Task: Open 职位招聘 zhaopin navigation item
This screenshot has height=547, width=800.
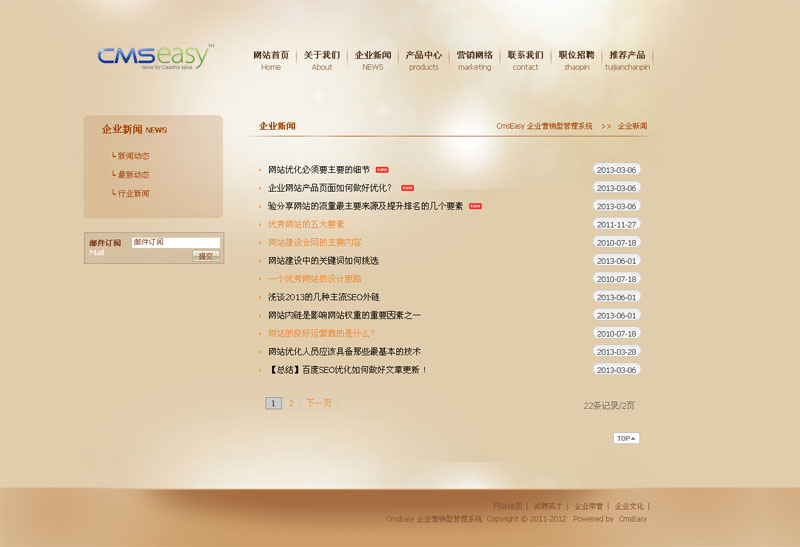Action: (576, 60)
